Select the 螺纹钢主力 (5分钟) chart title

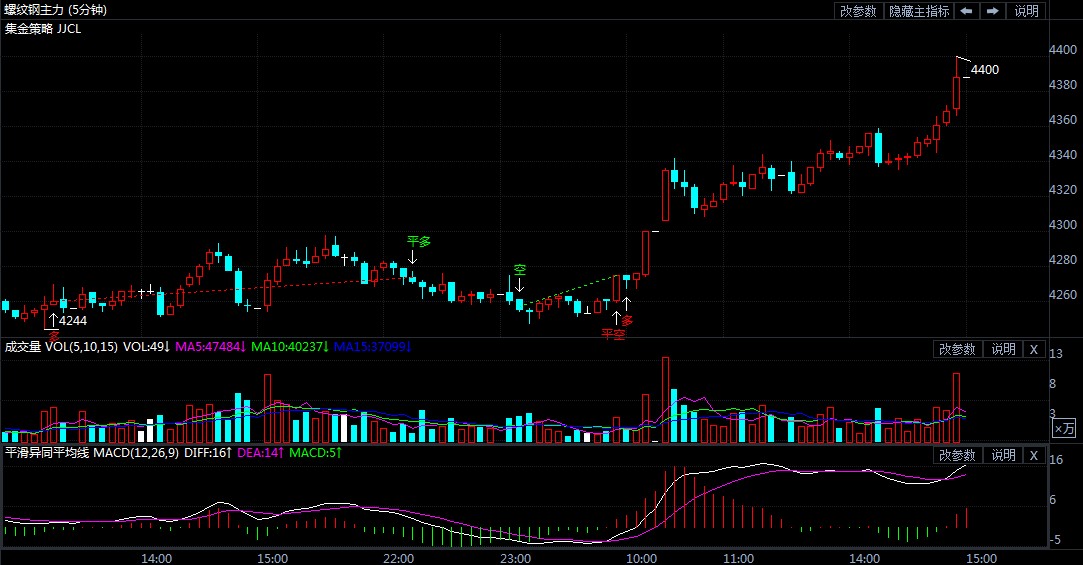(56, 10)
